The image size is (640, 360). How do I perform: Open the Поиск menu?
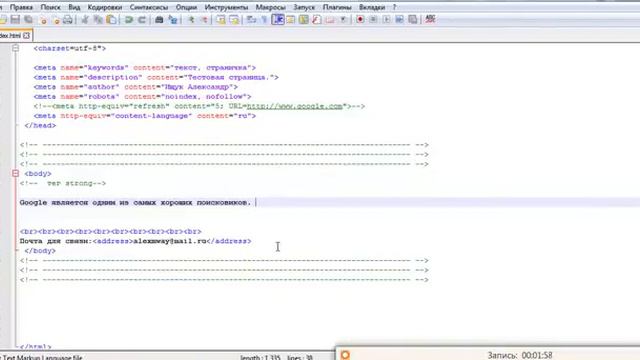pyautogui.click(x=51, y=7)
